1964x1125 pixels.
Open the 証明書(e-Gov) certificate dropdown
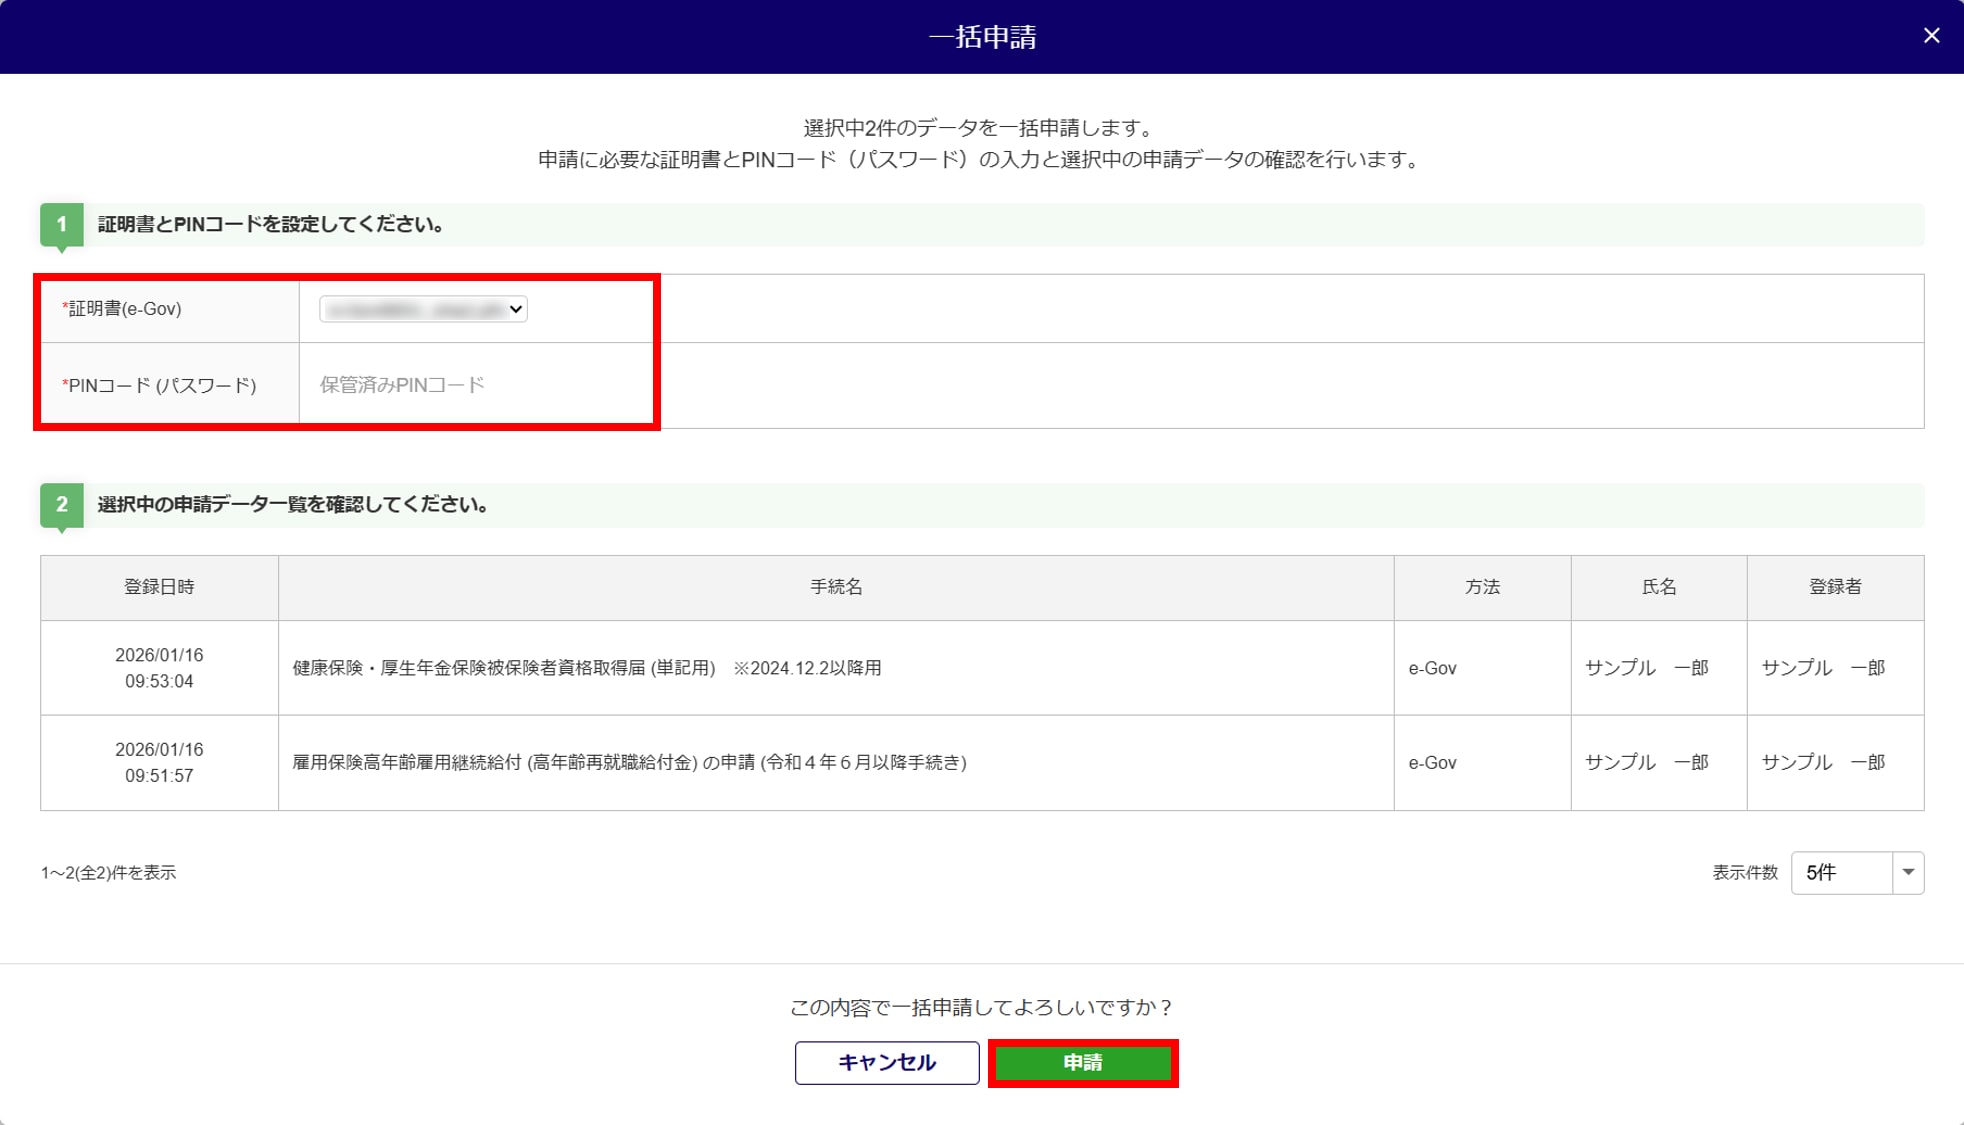pyautogui.click(x=423, y=309)
